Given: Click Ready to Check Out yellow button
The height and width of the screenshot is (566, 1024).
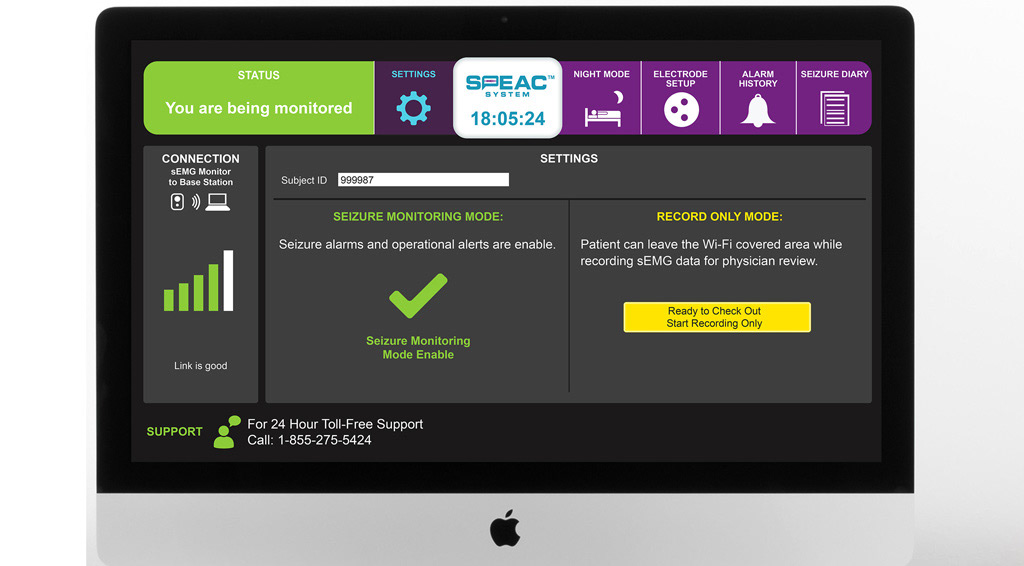Looking at the screenshot, I should tap(717, 317).
